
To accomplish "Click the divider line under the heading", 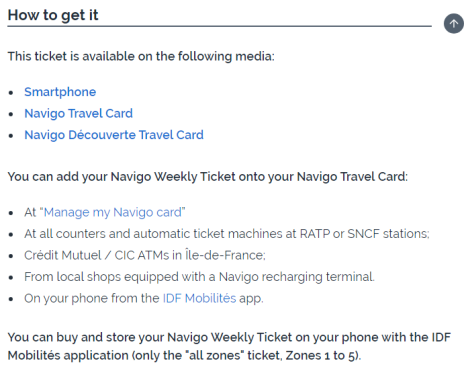I will click(x=219, y=26).
